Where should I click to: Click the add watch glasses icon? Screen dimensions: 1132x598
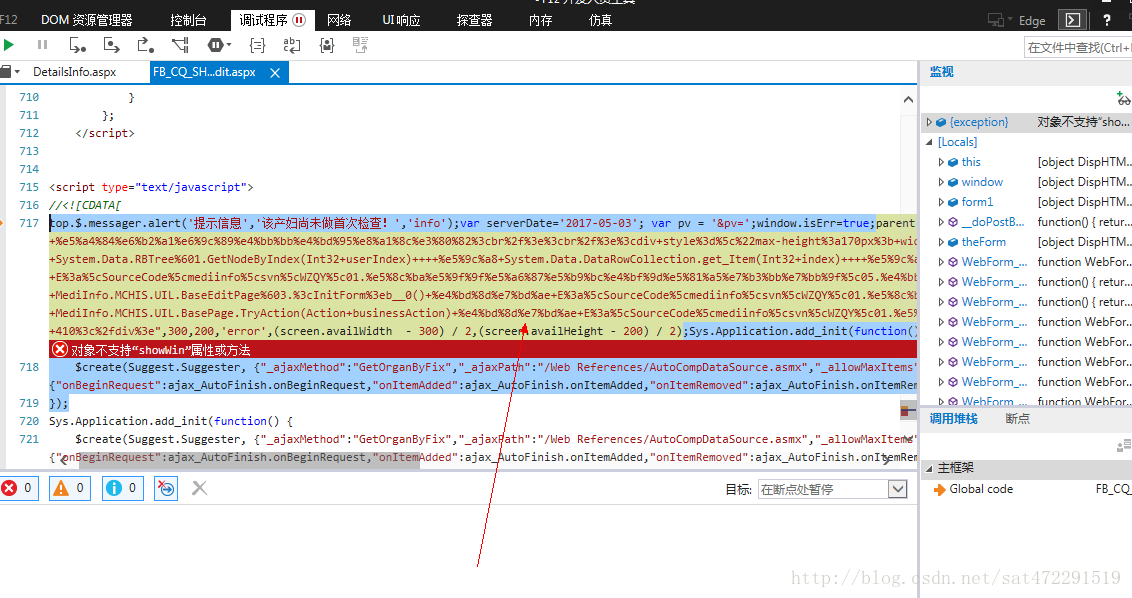pyautogui.click(x=1123, y=99)
